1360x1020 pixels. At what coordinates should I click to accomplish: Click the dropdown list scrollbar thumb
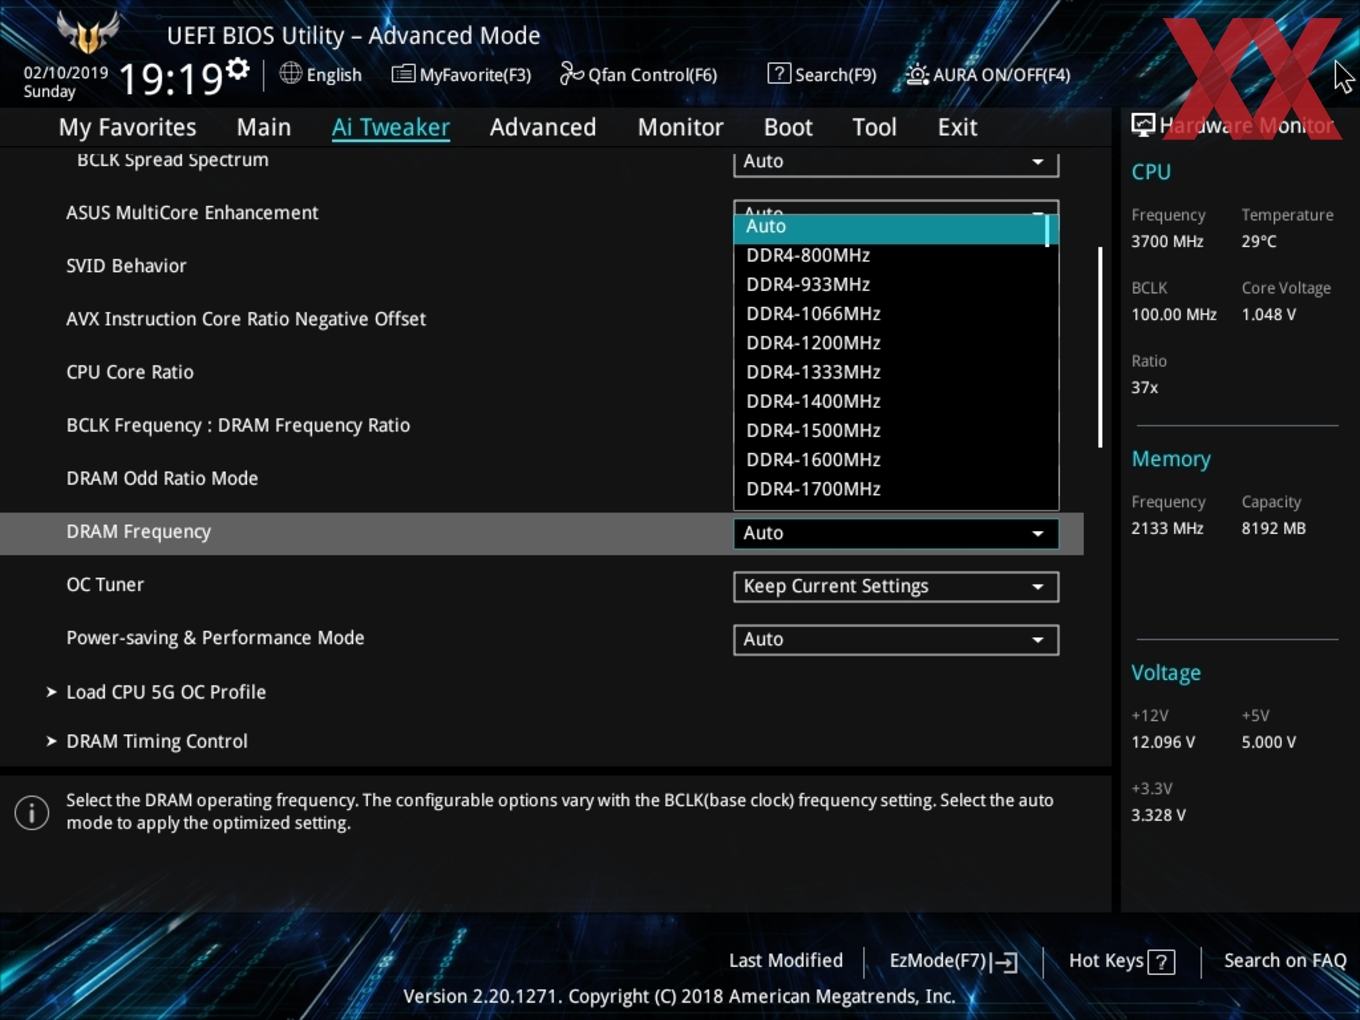1047,230
